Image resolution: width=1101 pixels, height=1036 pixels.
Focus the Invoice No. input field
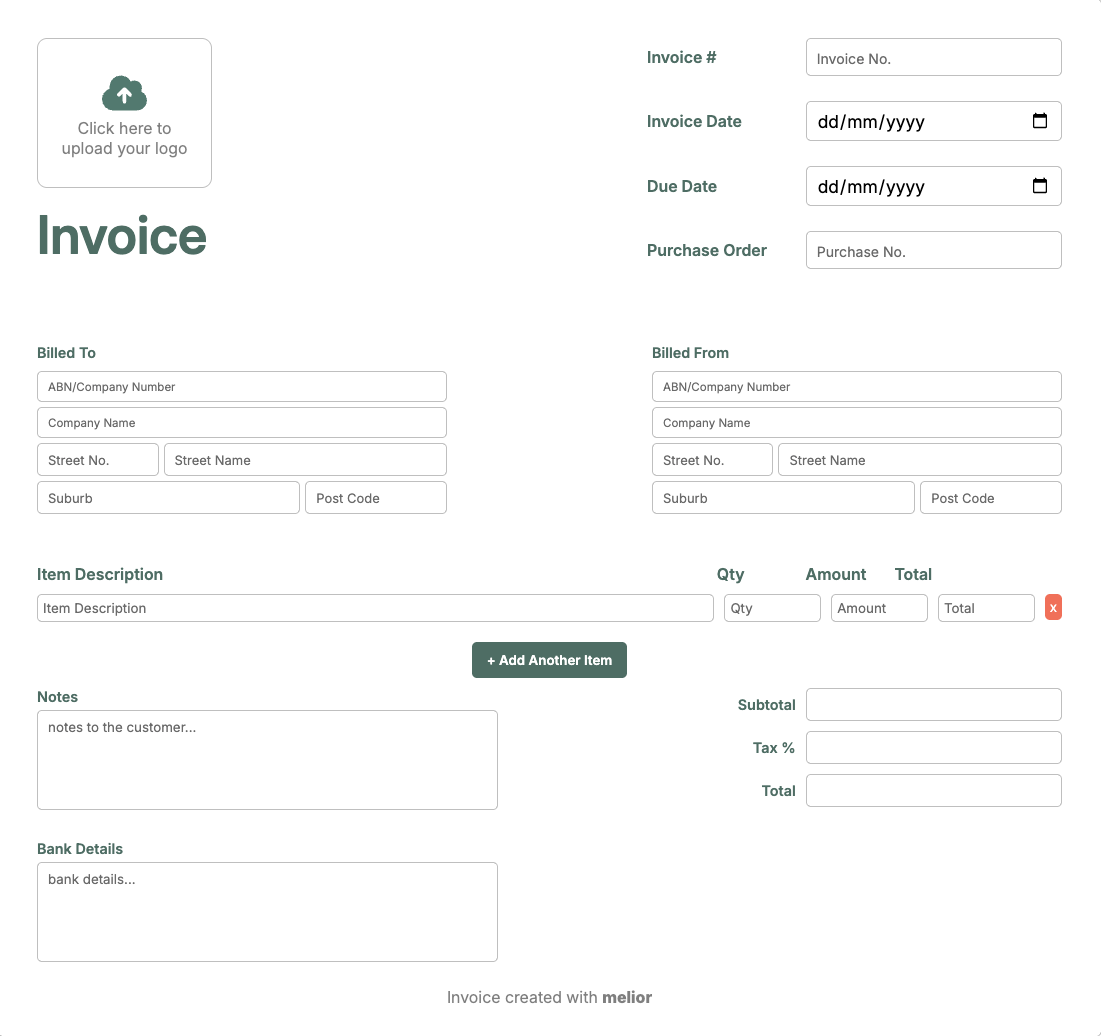(932, 58)
